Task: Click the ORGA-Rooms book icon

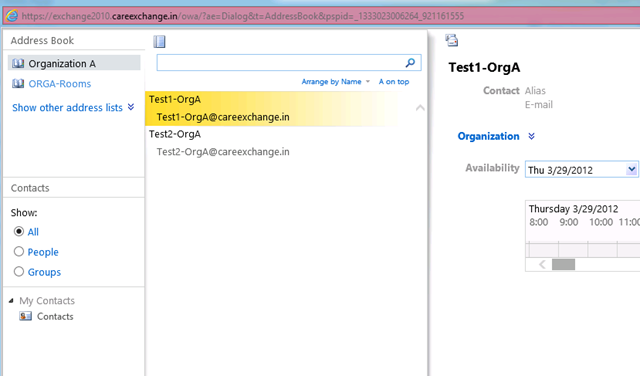Action: click(x=18, y=84)
